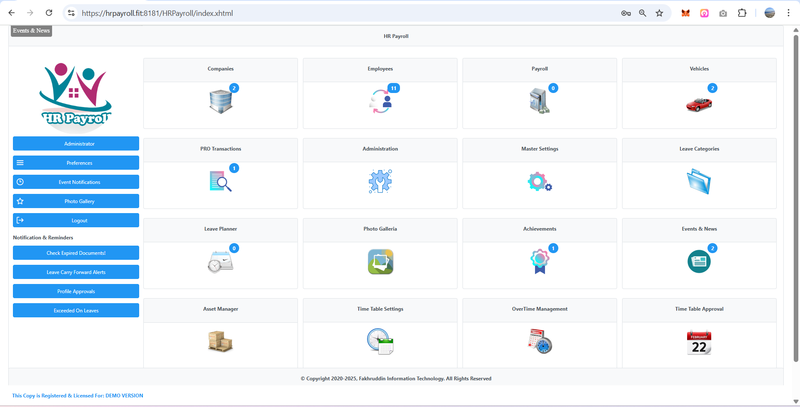
Task: Open the Payroll ATM icon
Action: point(539,102)
